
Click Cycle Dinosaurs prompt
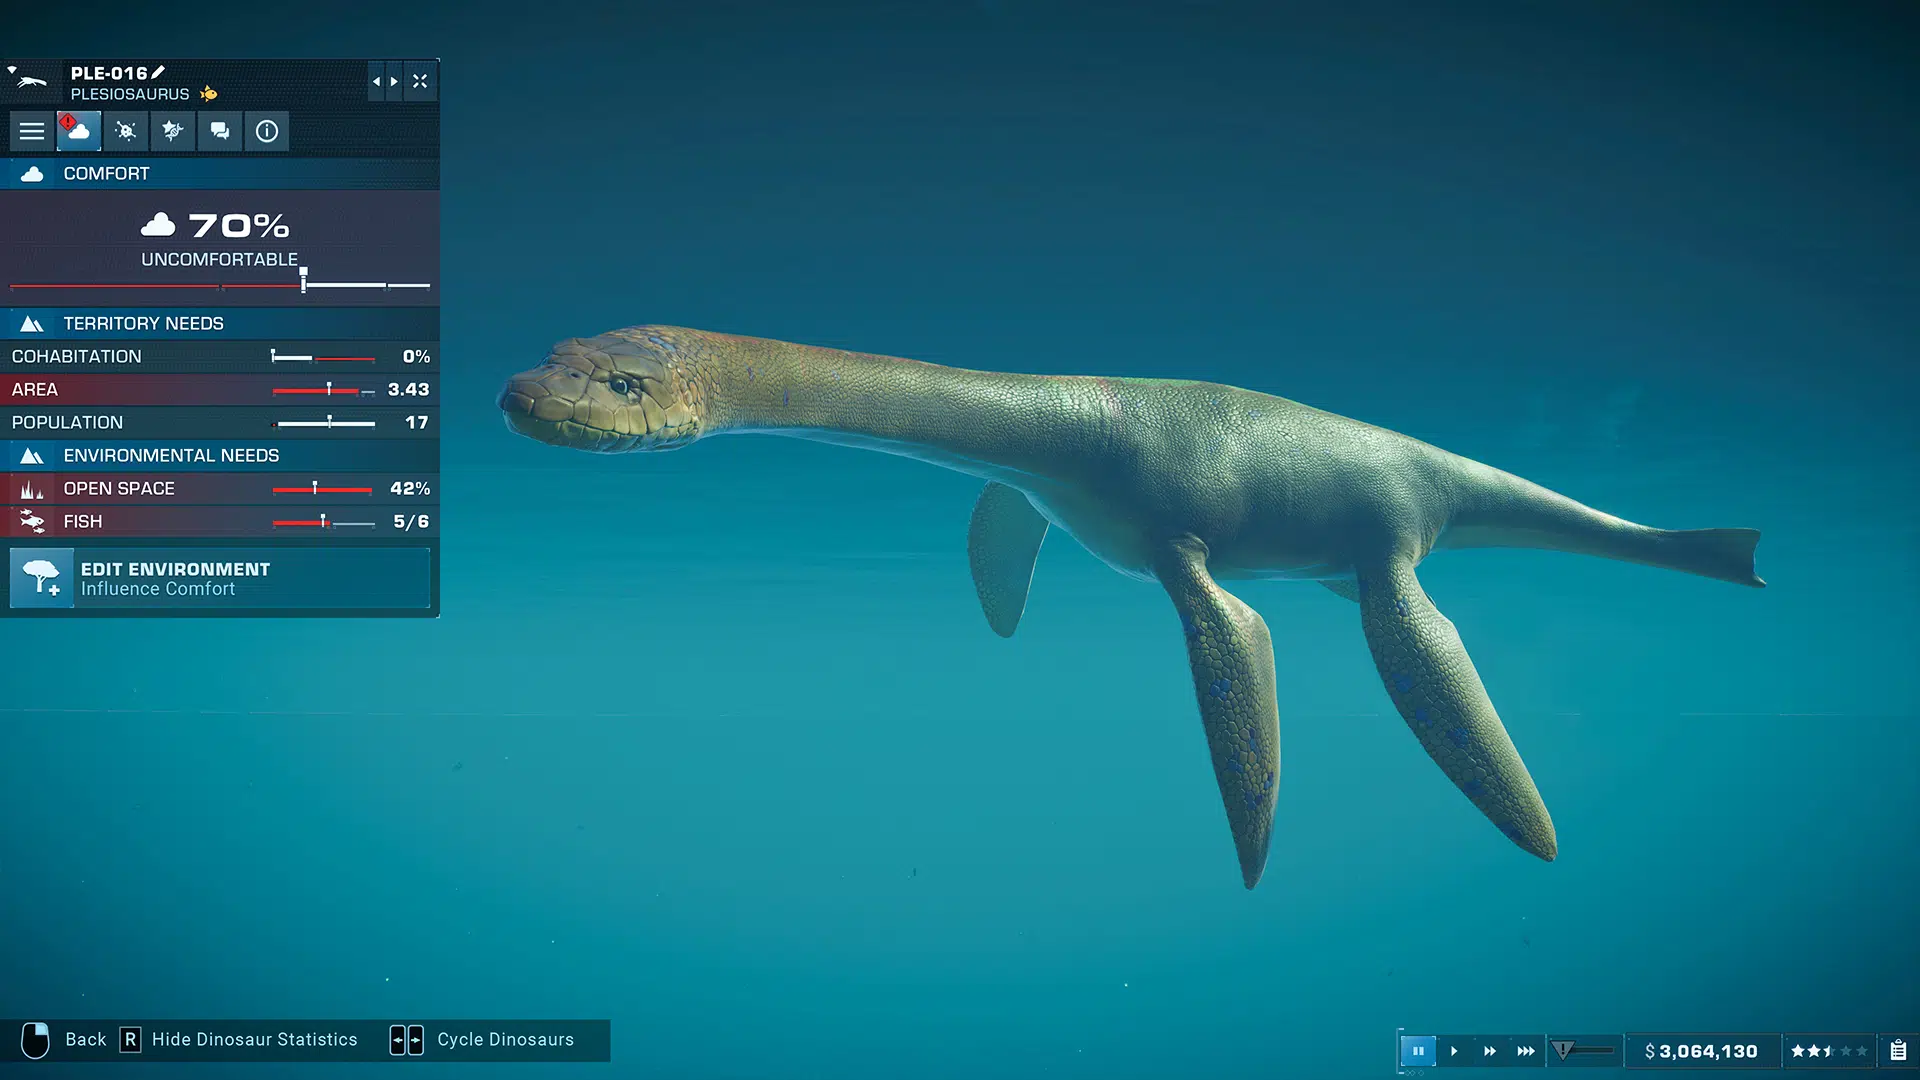tap(482, 1040)
